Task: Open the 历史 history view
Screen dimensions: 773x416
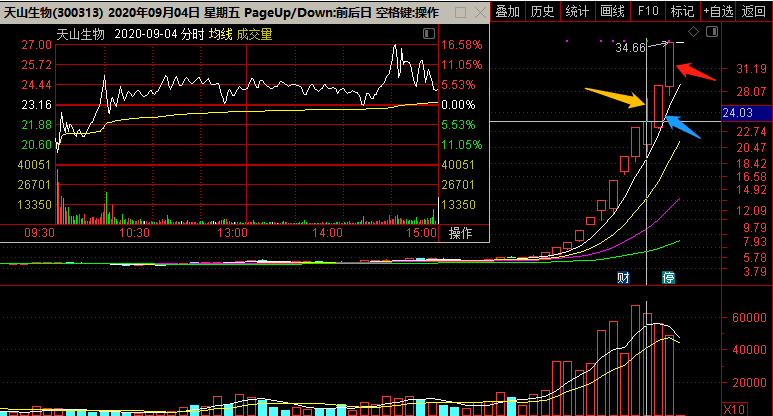Action: point(543,11)
